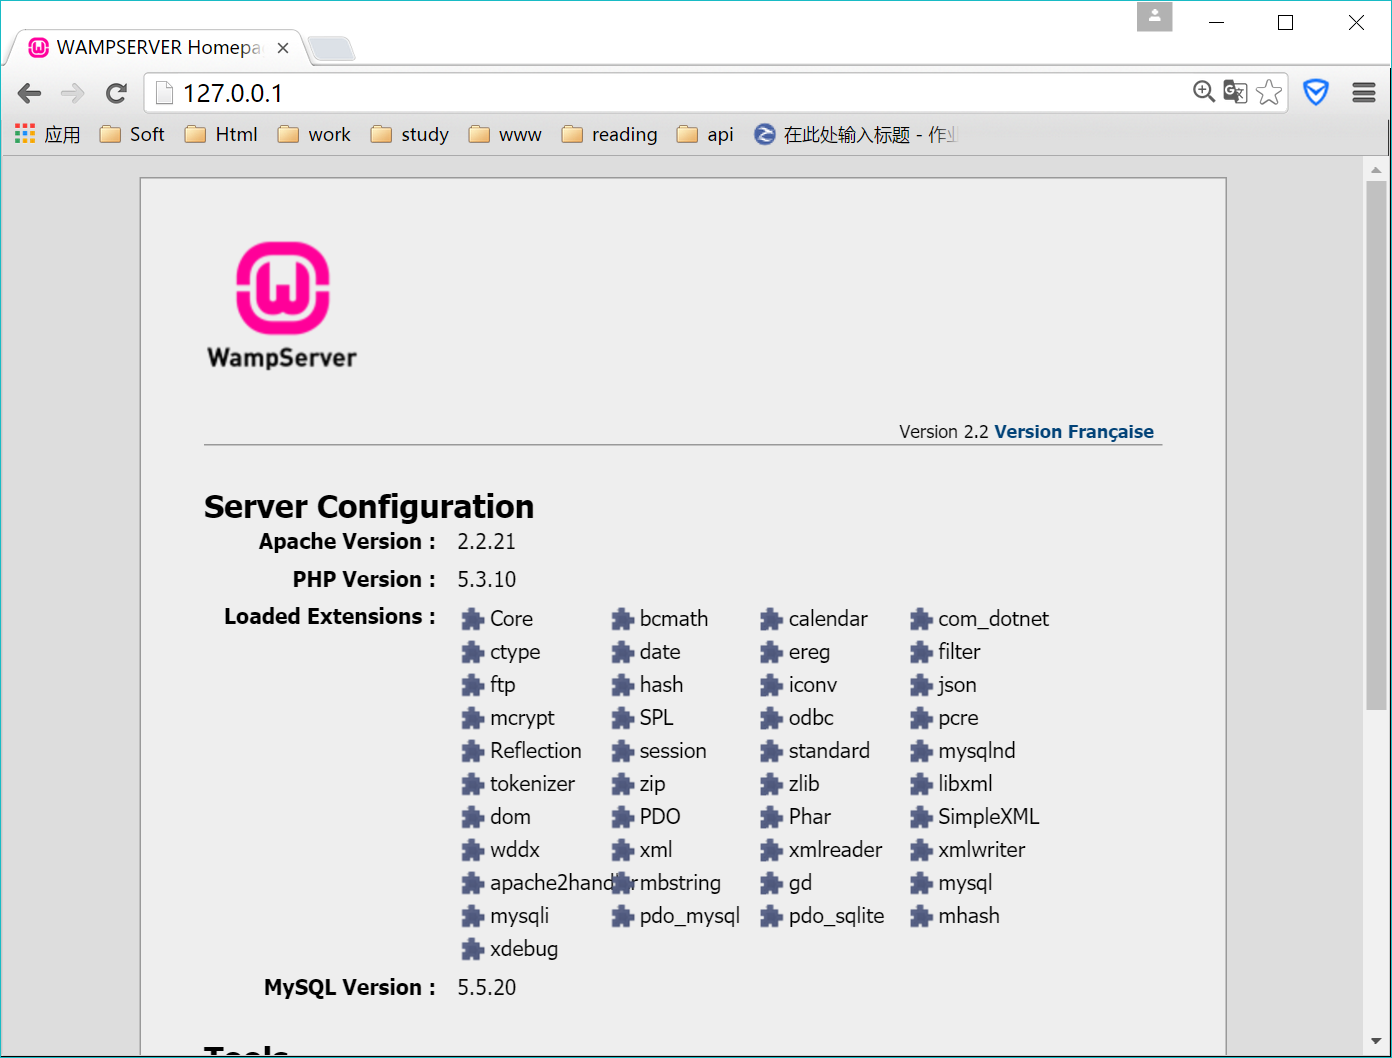
Task: Open the Chrome hamburger menu
Action: point(1363,92)
